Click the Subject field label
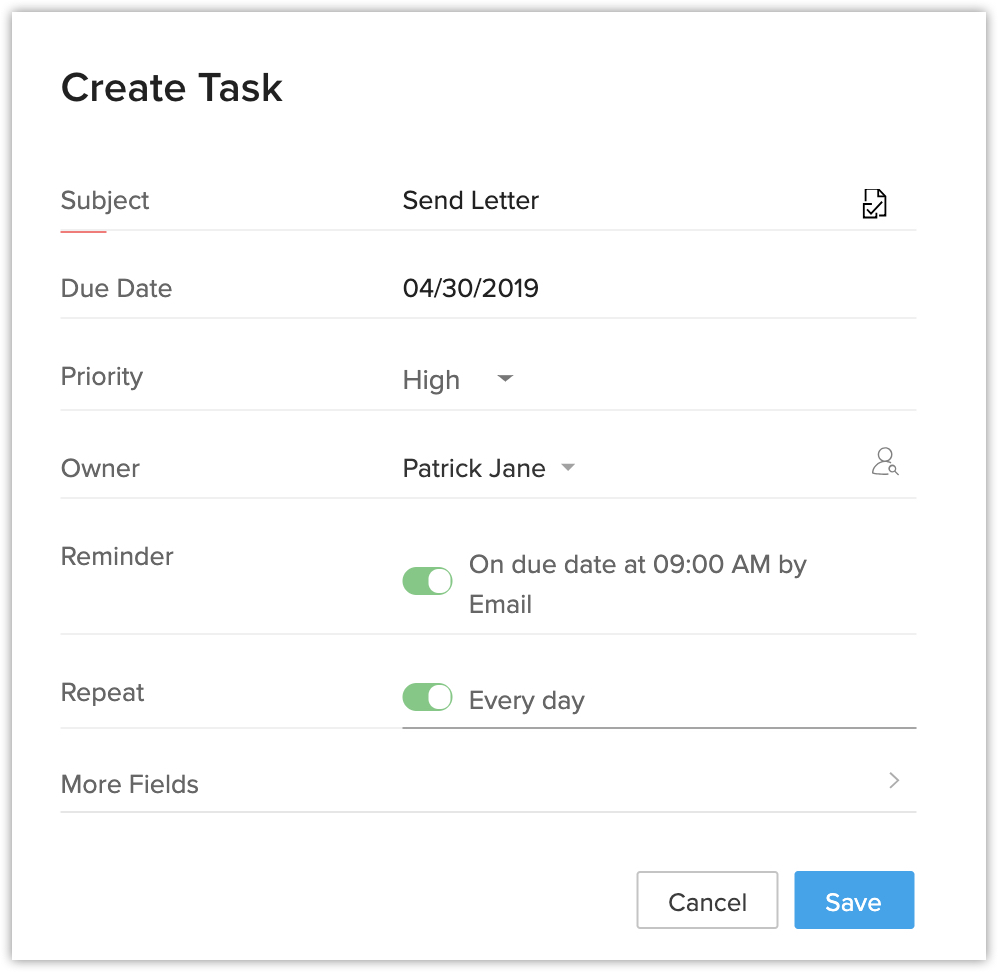The width and height of the screenshot is (998, 972). coord(105,200)
